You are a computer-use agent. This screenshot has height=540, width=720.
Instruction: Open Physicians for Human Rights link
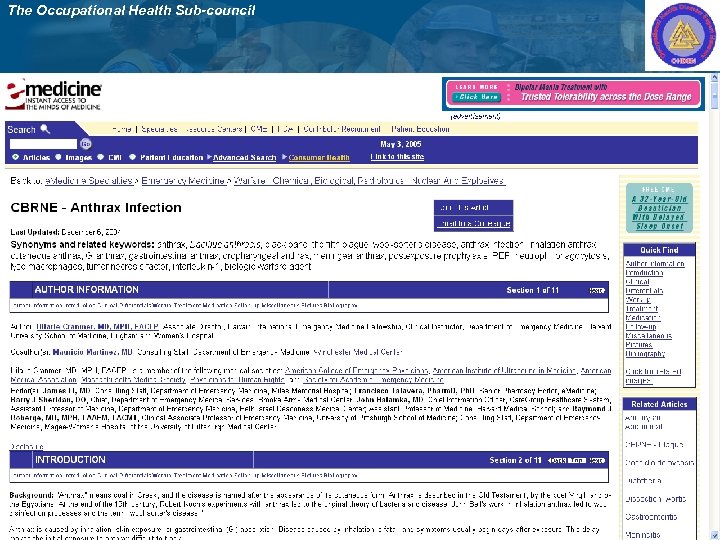click(237, 380)
